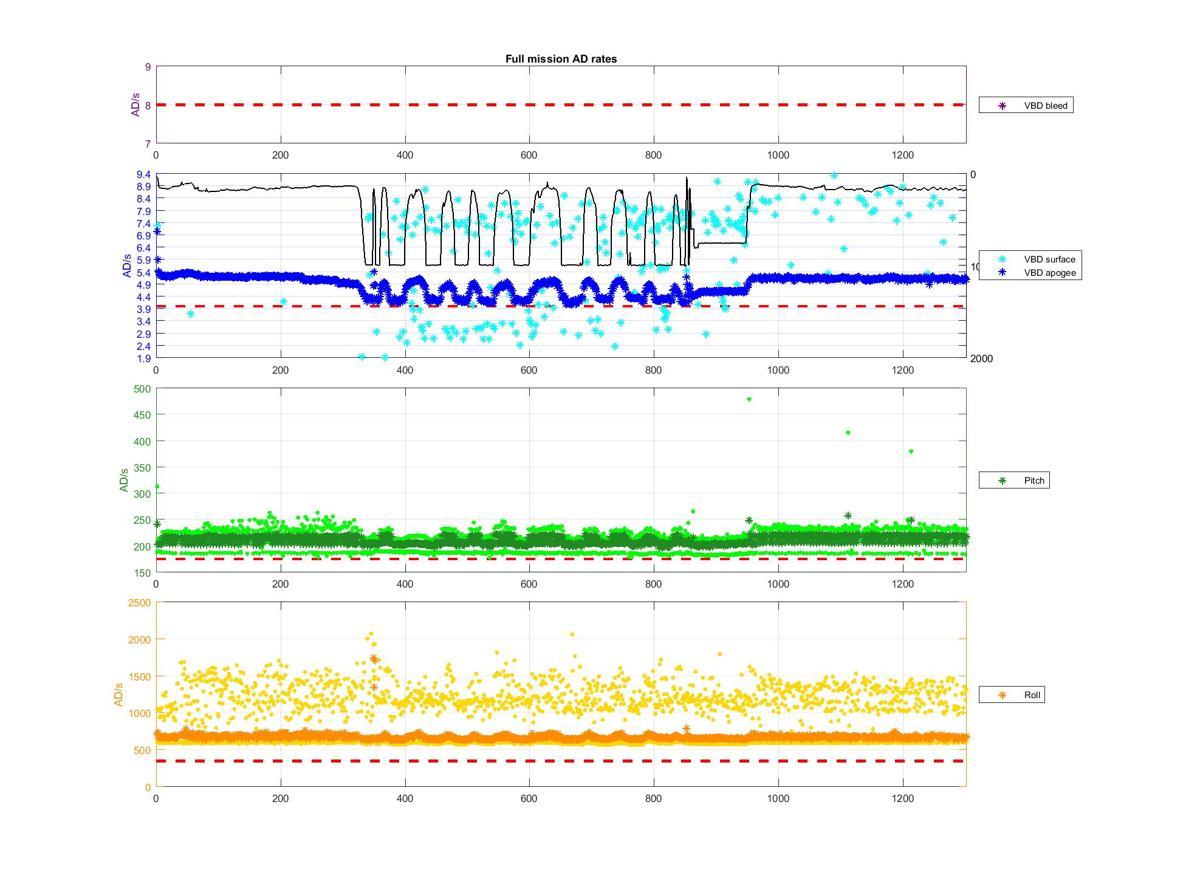Click the VBD apogee legend entry
This screenshot has height=885, width=1200.
1031,272
